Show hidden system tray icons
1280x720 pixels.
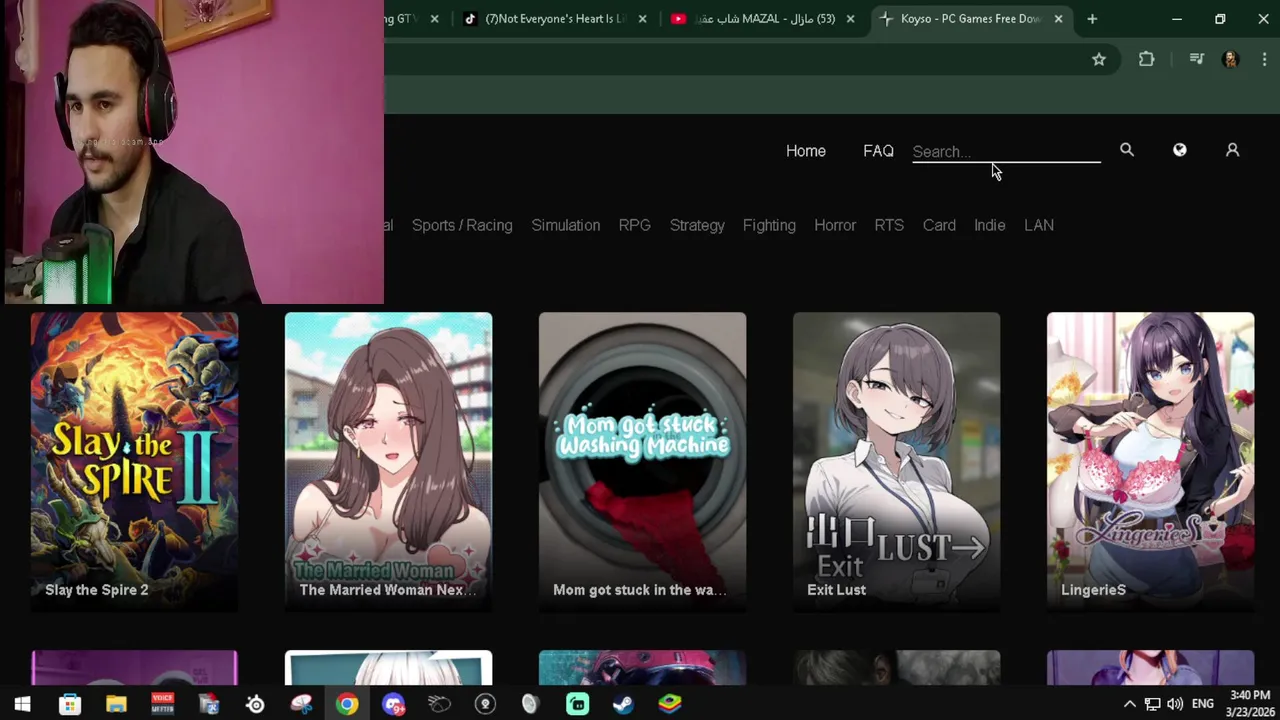(1130, 704)
